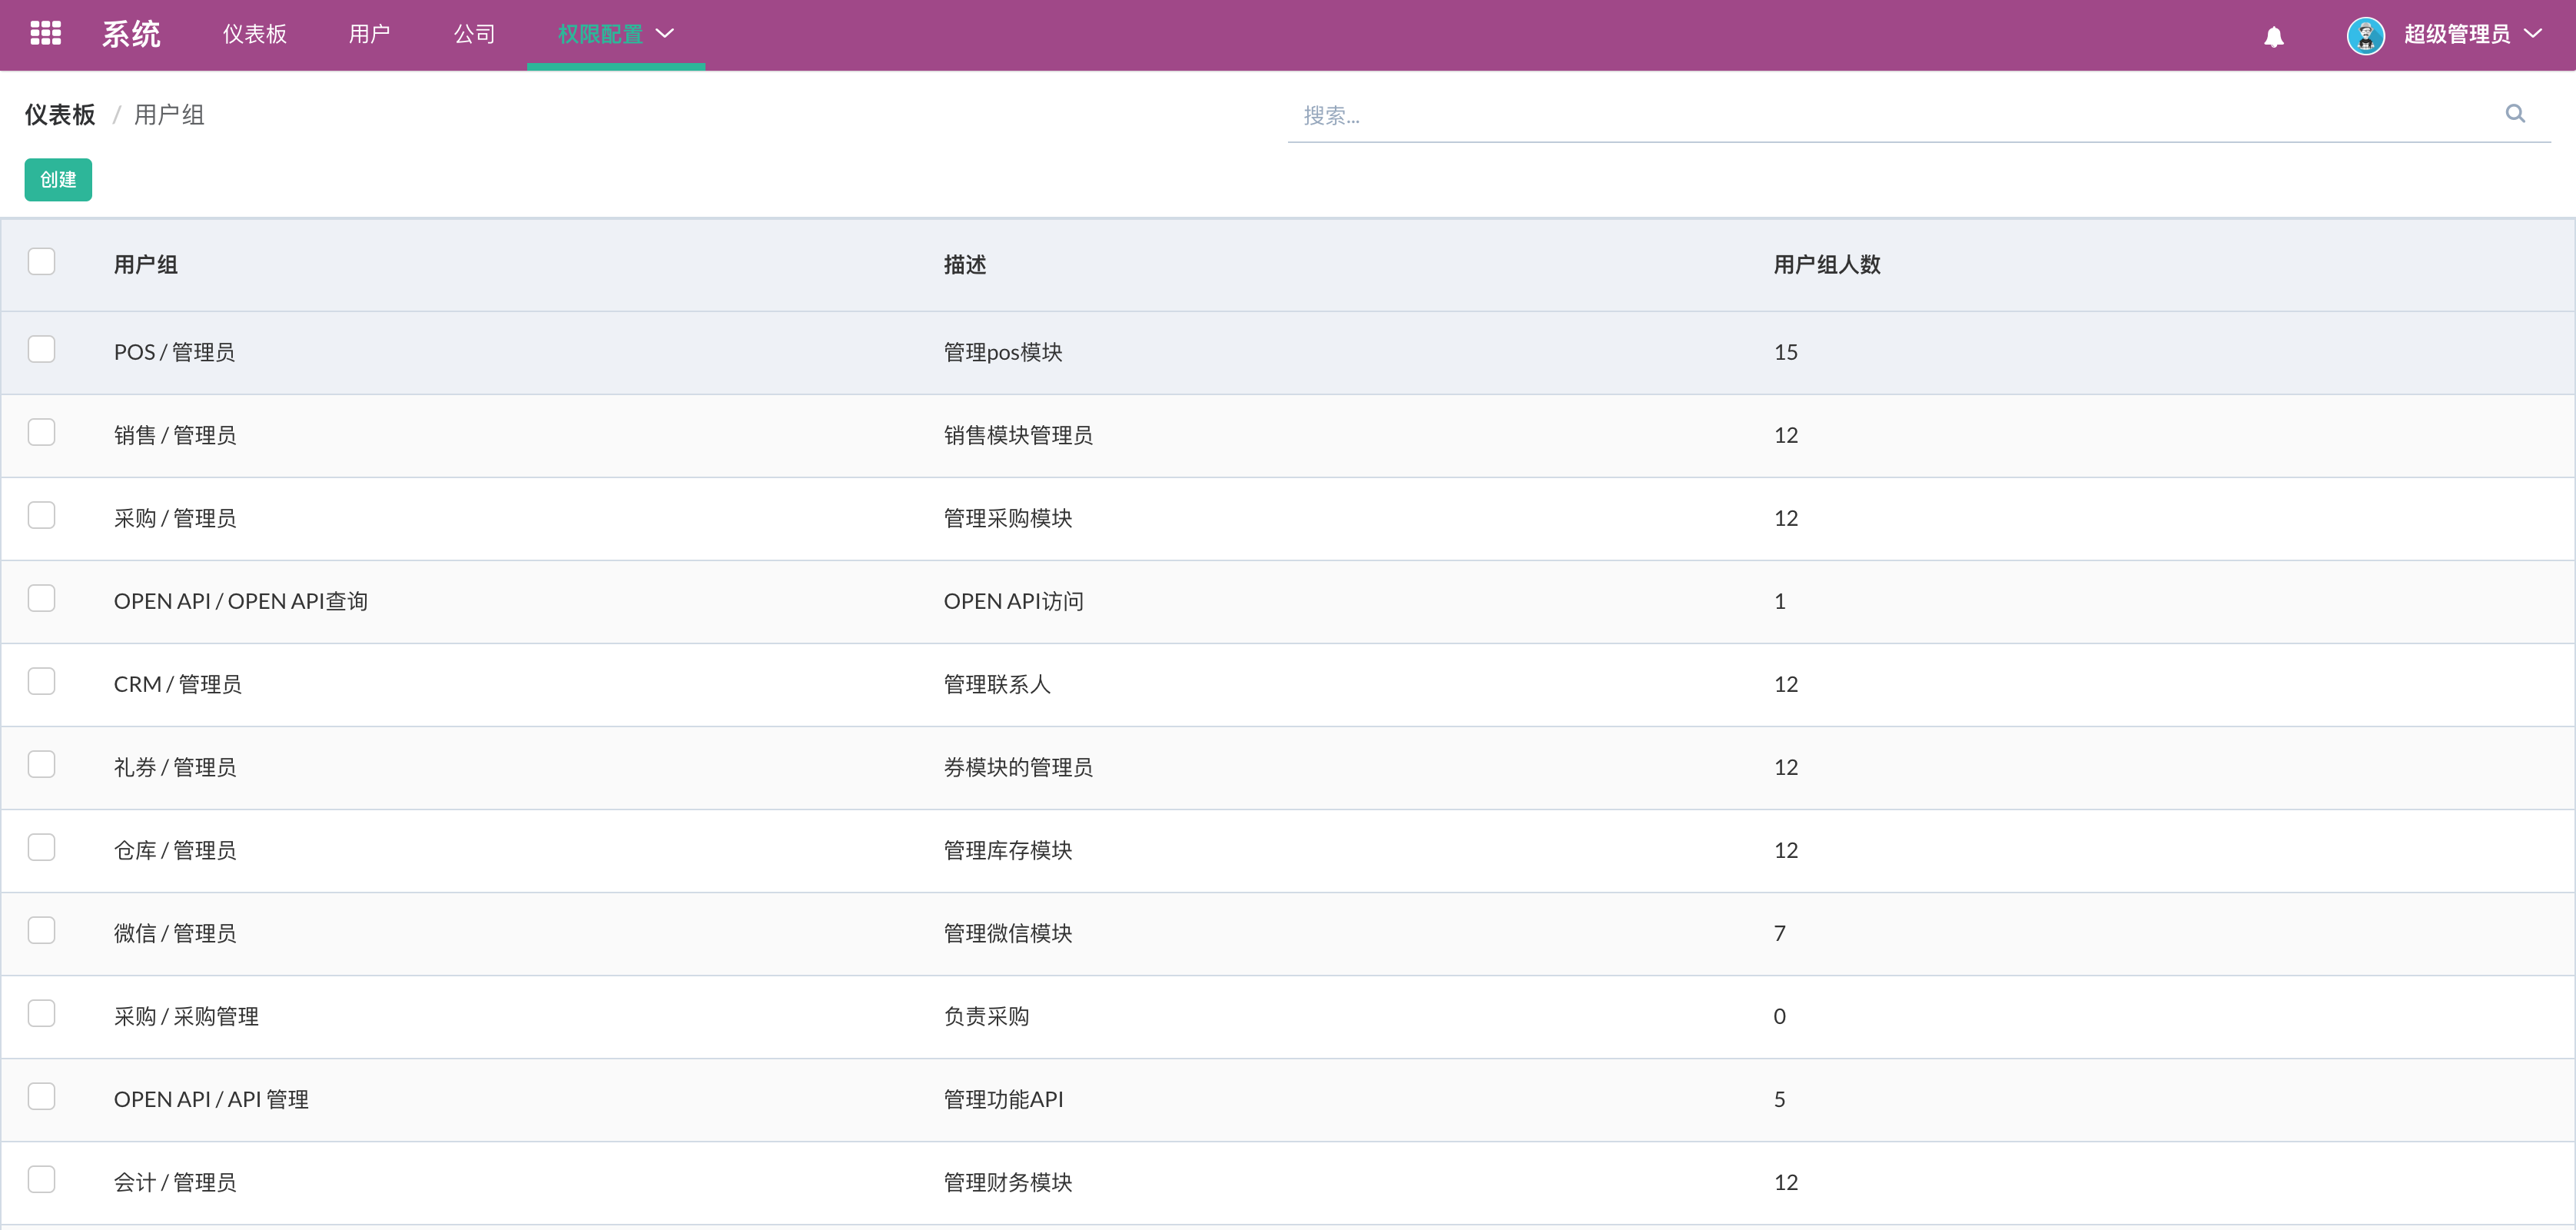Open the 超级管理员 account dropdown
The height and width of the screenshot is (1230, 2576).
pos(2472,34)
